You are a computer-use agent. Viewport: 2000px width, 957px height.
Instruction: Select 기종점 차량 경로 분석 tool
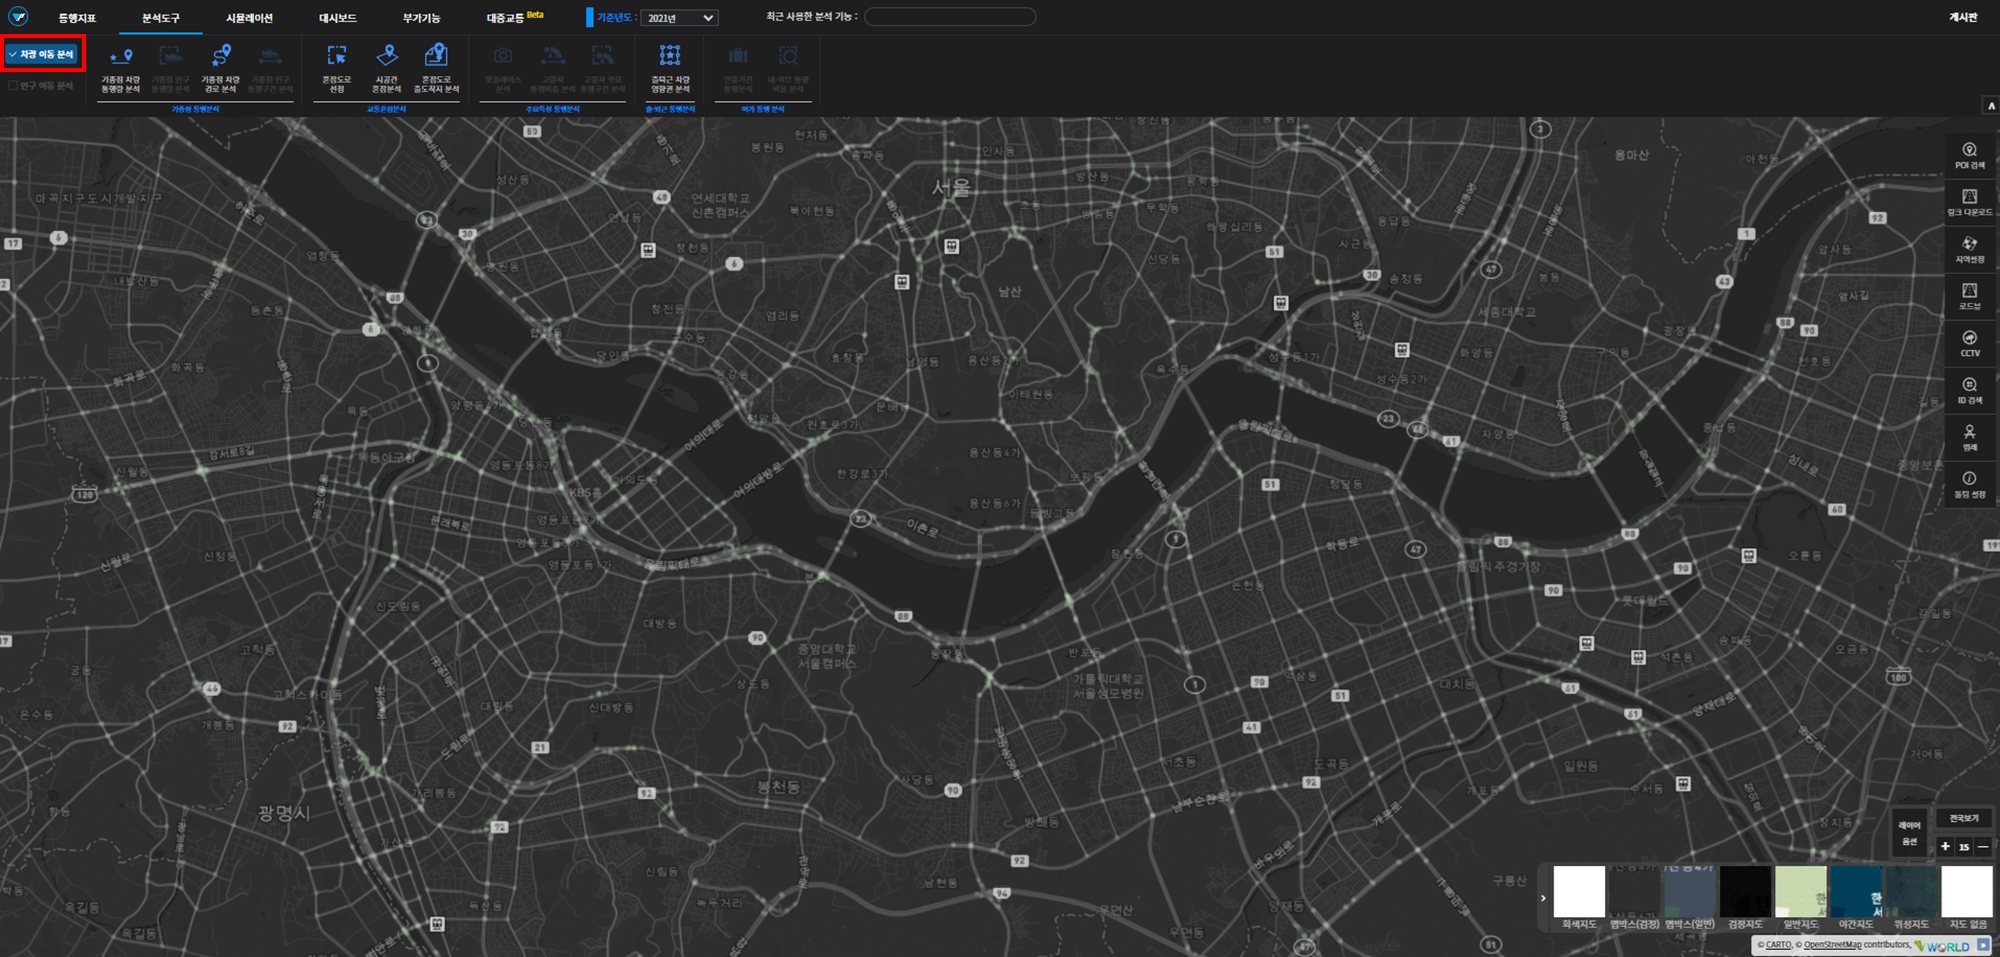click(x=221, y=69)
